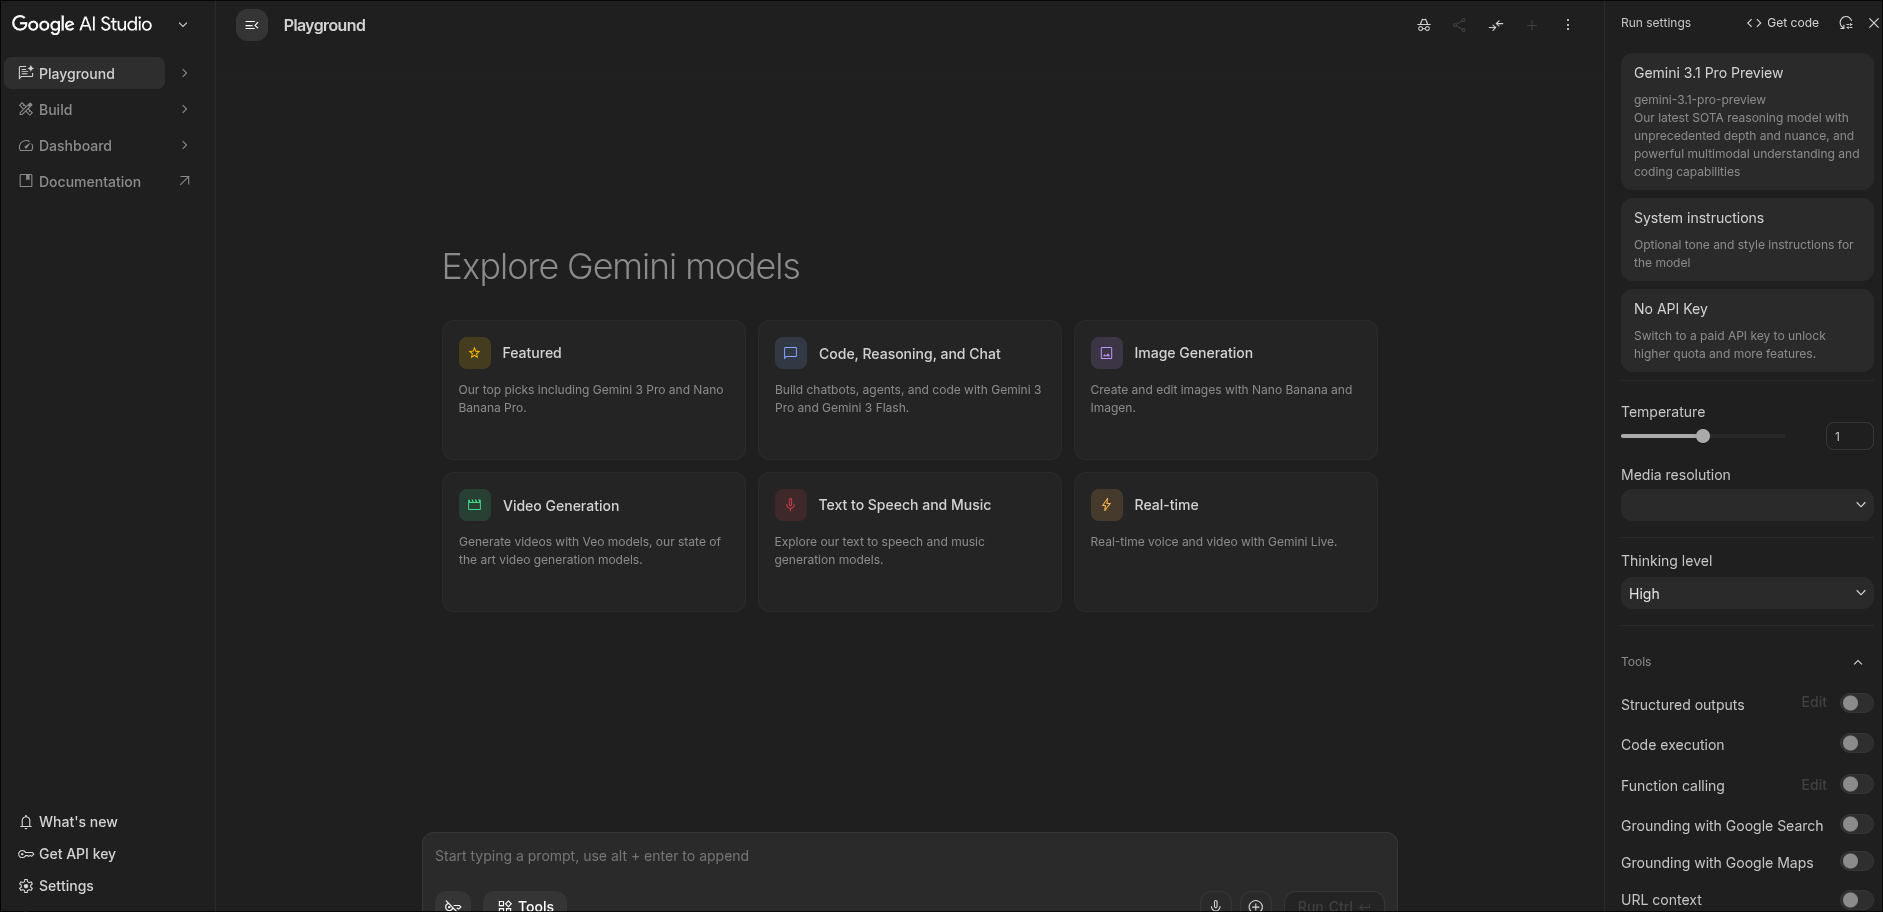Toggle Structured outputs switch on
The width and height of the screenshot is (1883, 912).
1856,704
